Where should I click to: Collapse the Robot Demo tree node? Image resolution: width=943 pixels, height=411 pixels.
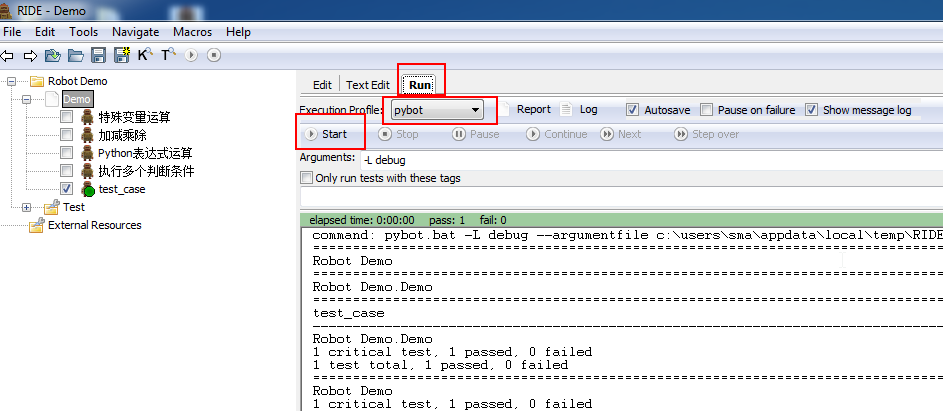[11, 81]
